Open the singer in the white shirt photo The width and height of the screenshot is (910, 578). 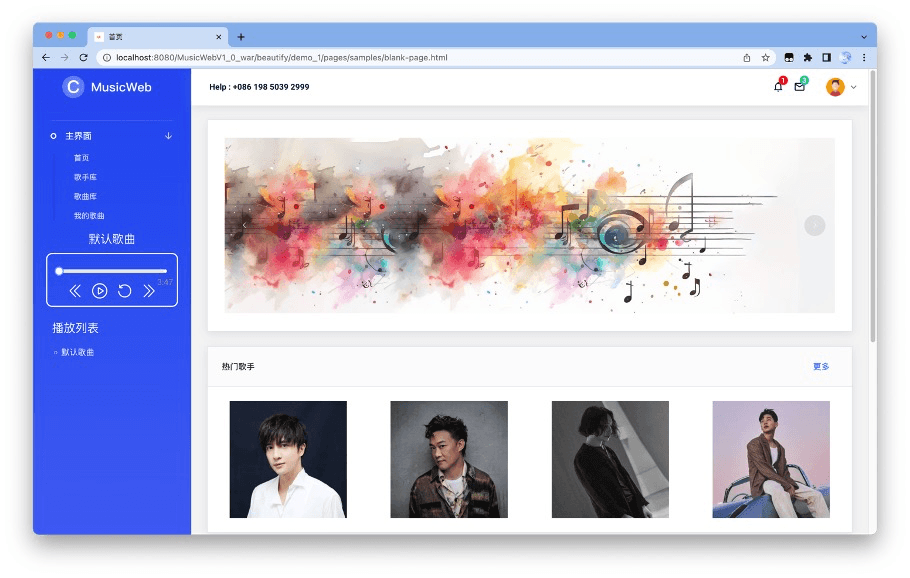pos(288,459)
